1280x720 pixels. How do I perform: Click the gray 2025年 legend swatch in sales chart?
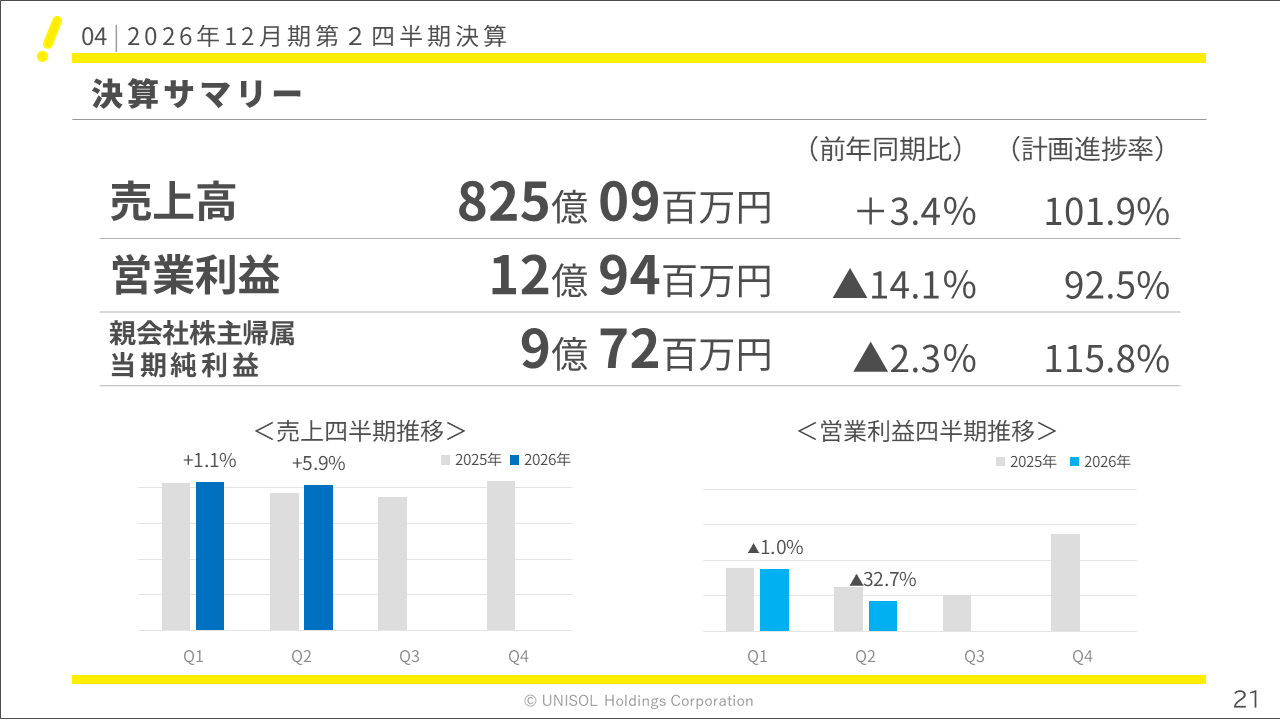point(446,461)
